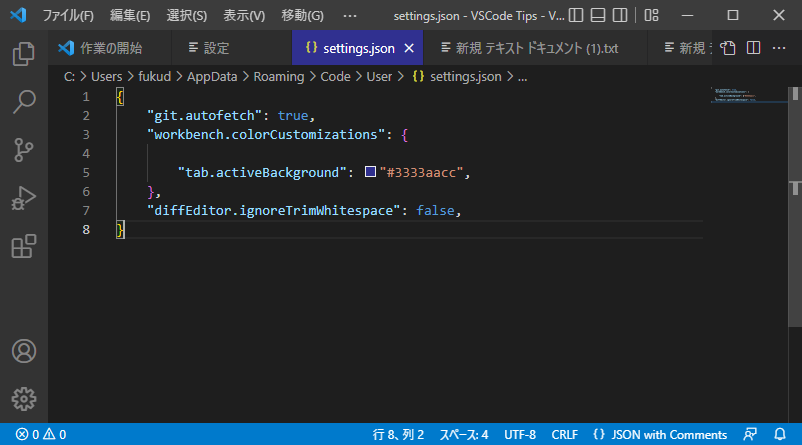Image resolution: width=802 pixels, height=445 pixels.
Task: Click the true value on line 2
Action: pos(293,116)
